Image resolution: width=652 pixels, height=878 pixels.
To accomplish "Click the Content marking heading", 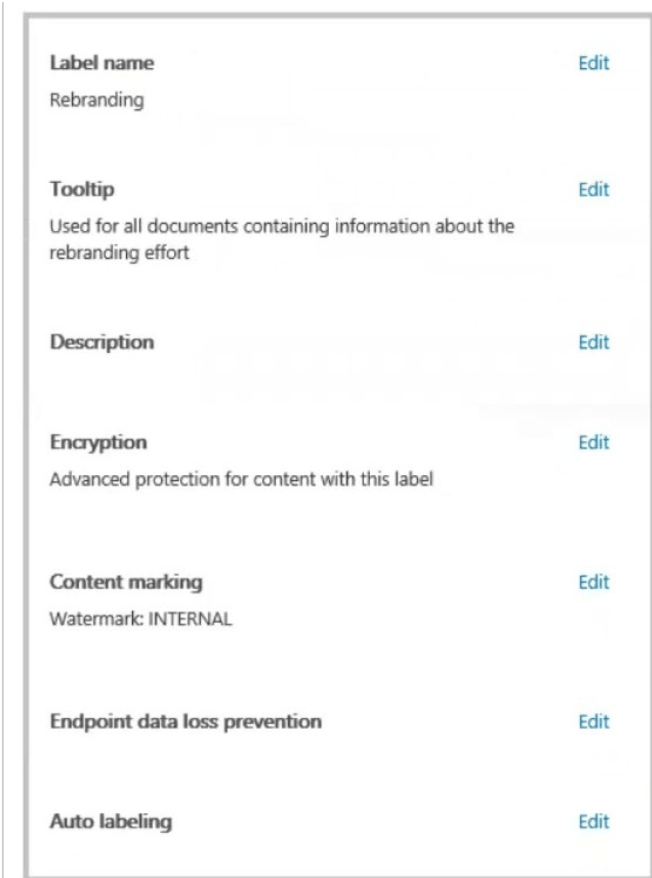I will pos(118,582).
